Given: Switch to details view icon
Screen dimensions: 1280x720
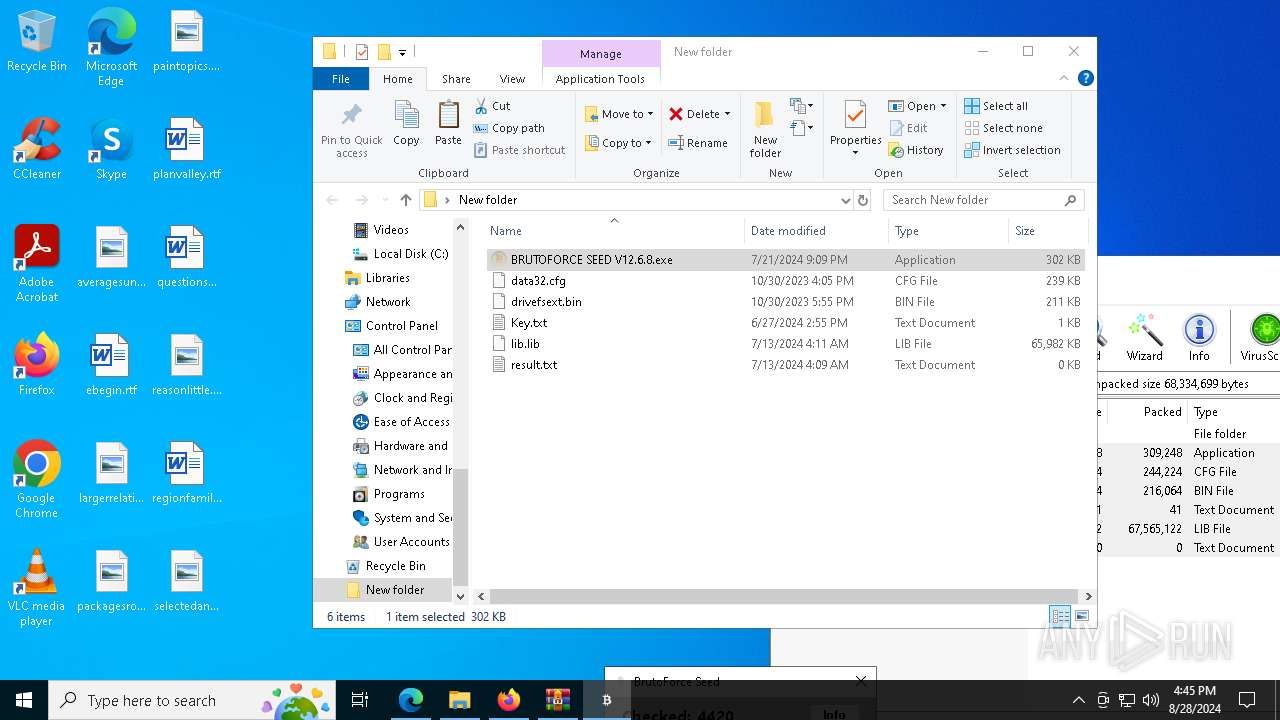Looking at the screenshot, I should pos(1060,617).
